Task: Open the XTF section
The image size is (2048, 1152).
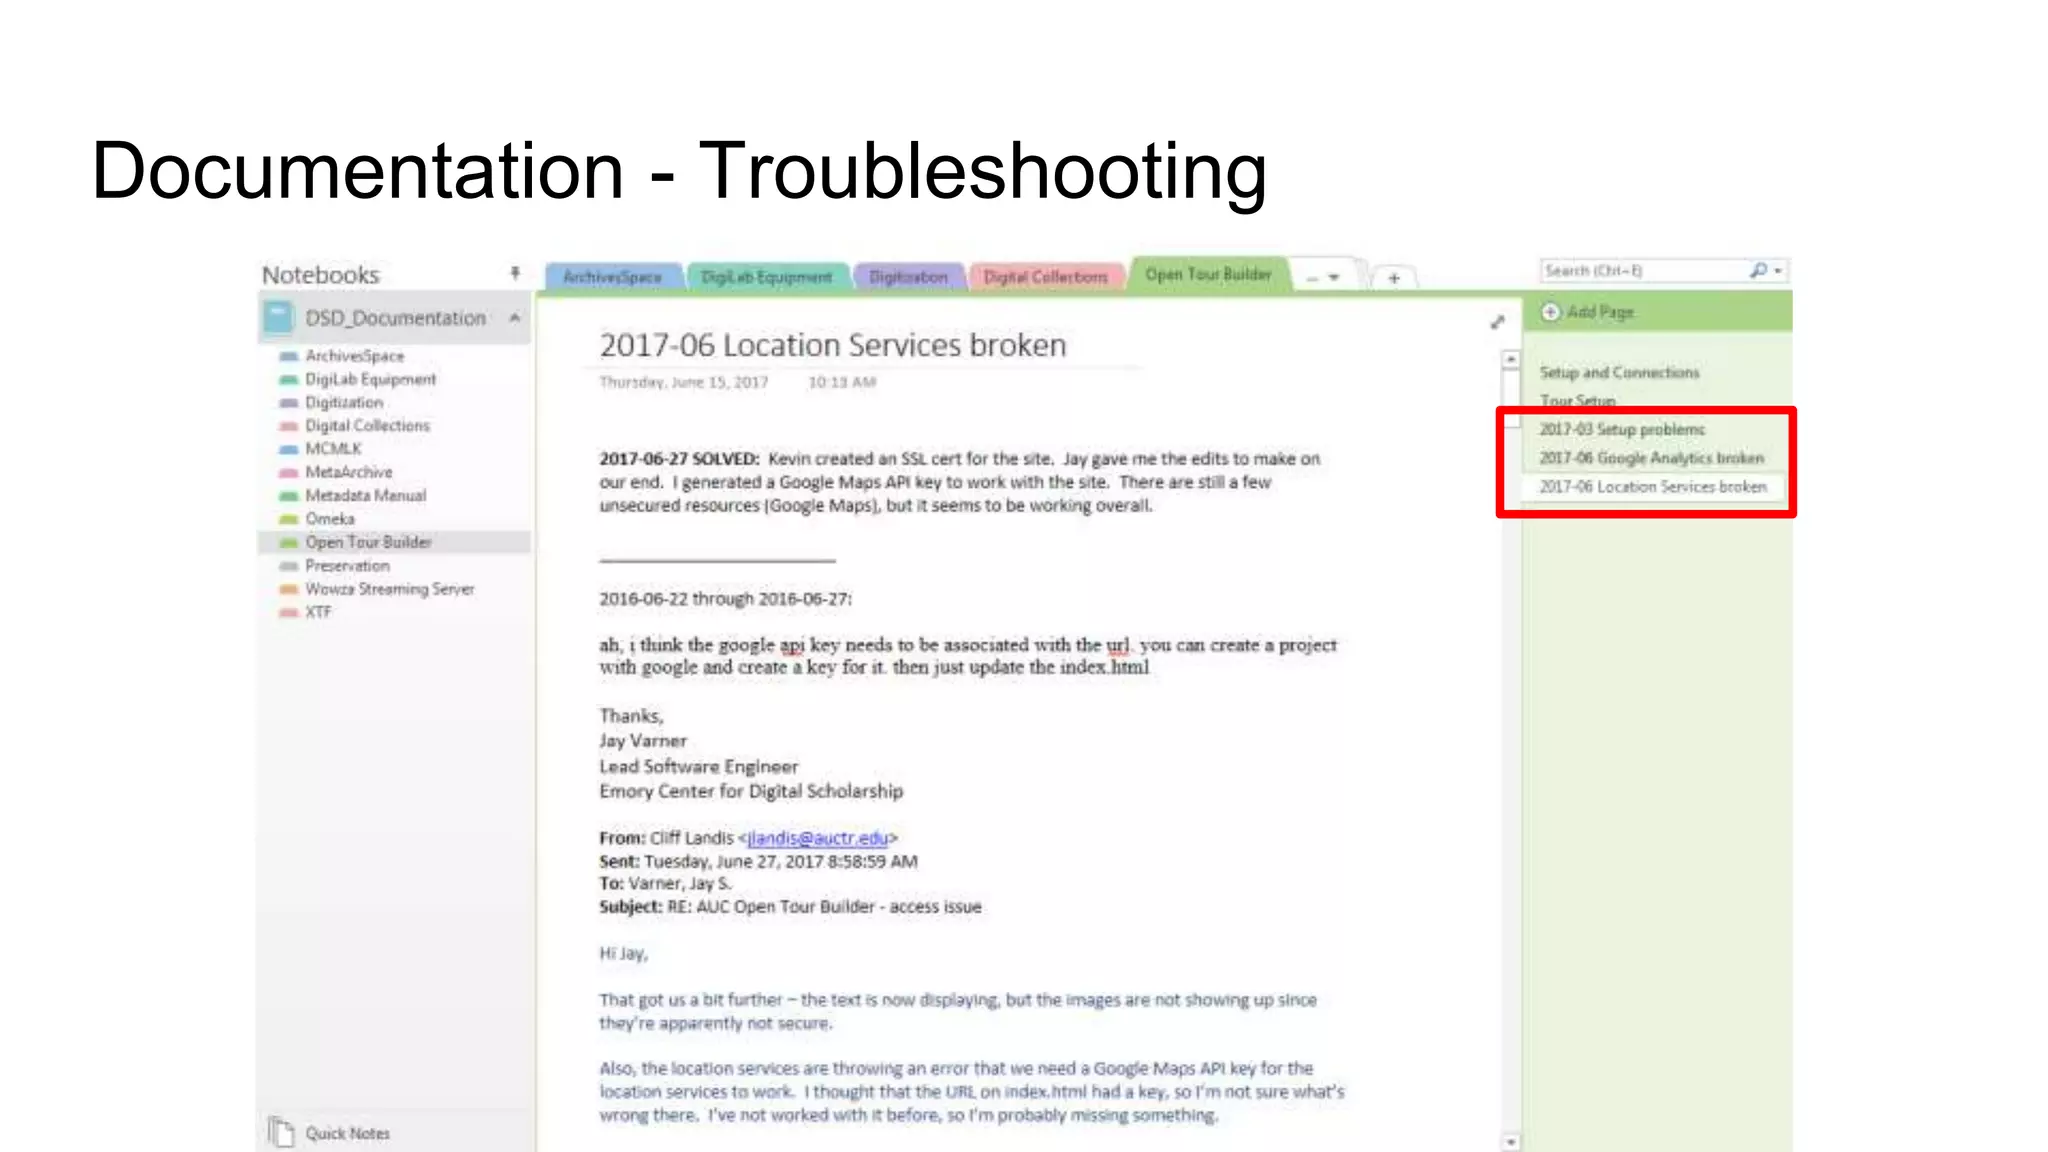Action: click(x=317, y=612)
